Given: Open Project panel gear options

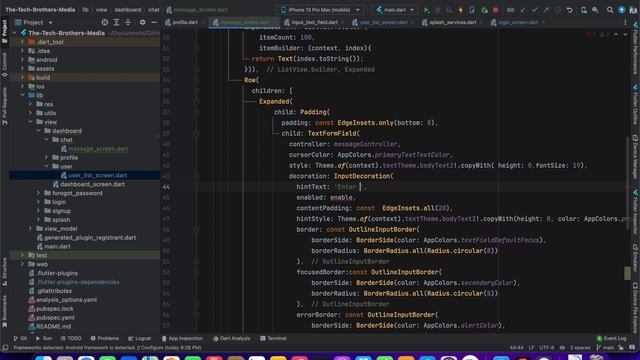Looking at the screenshot, I should point(142,22).
